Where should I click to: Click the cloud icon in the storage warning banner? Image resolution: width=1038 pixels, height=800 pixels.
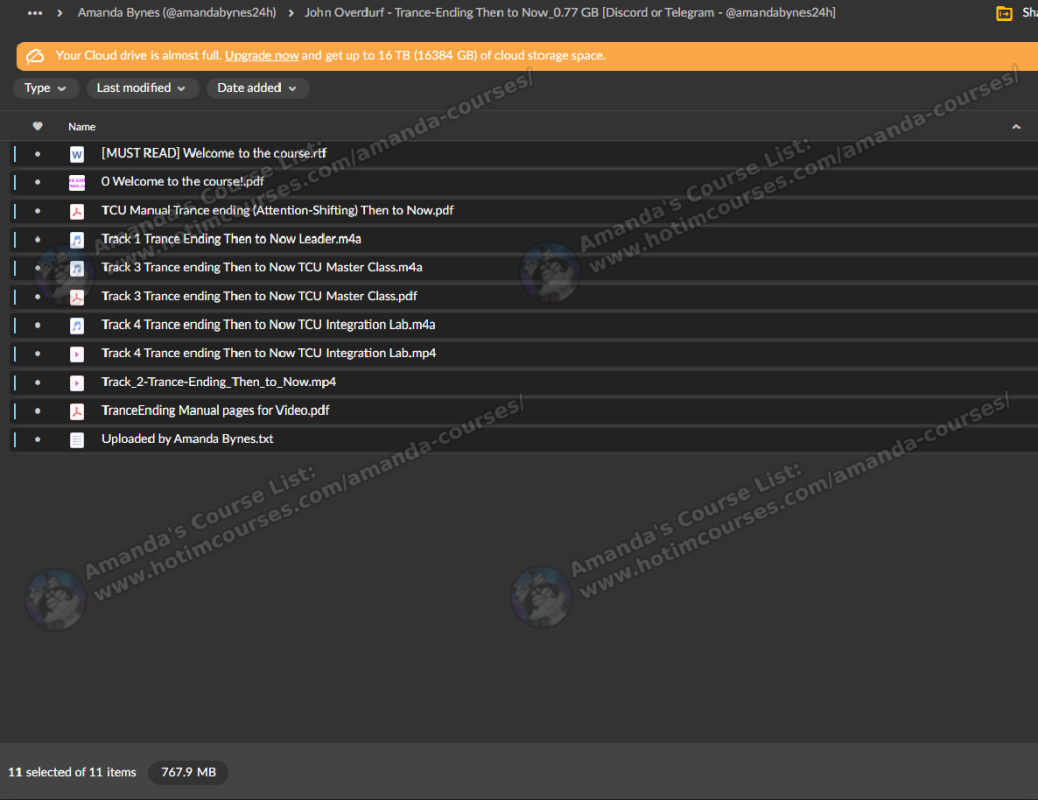coord(35,56)
